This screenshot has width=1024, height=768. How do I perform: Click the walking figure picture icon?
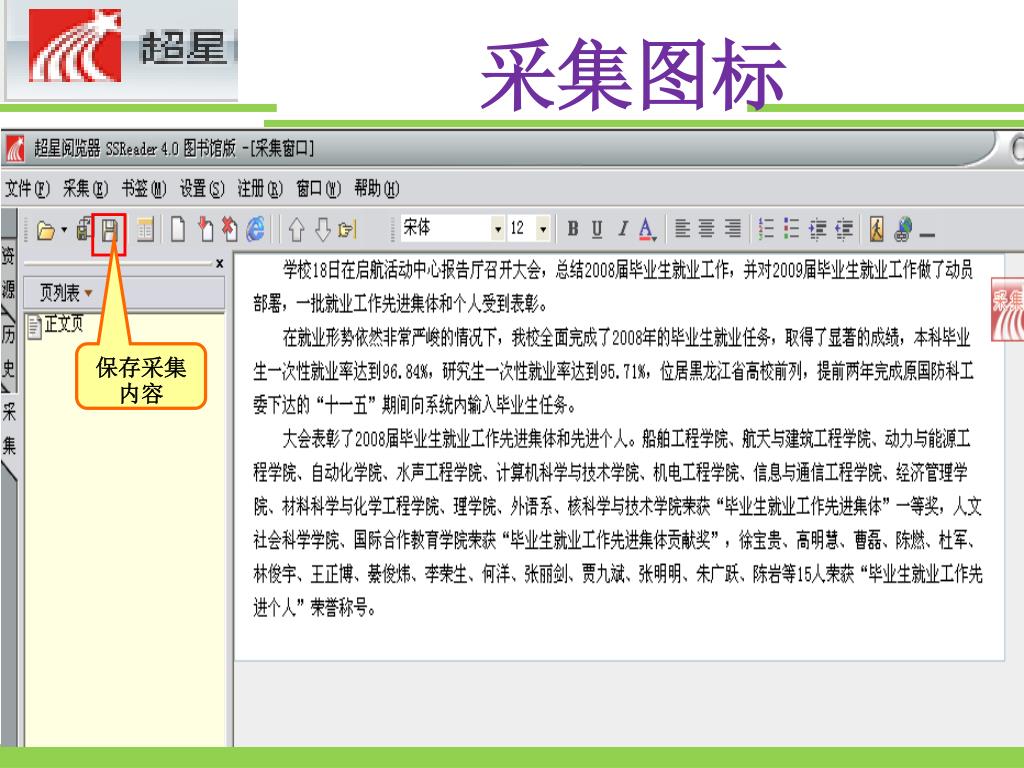[876, 229]
